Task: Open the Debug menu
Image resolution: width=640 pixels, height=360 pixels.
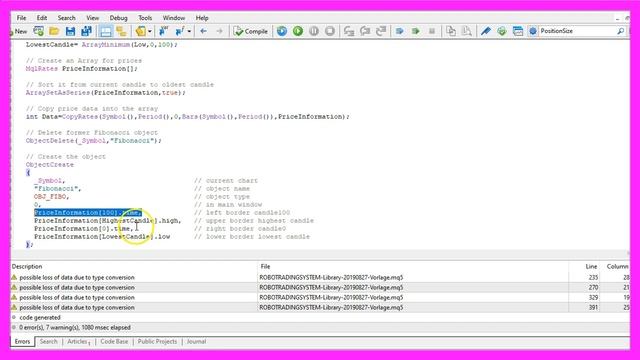Action: 118,18
